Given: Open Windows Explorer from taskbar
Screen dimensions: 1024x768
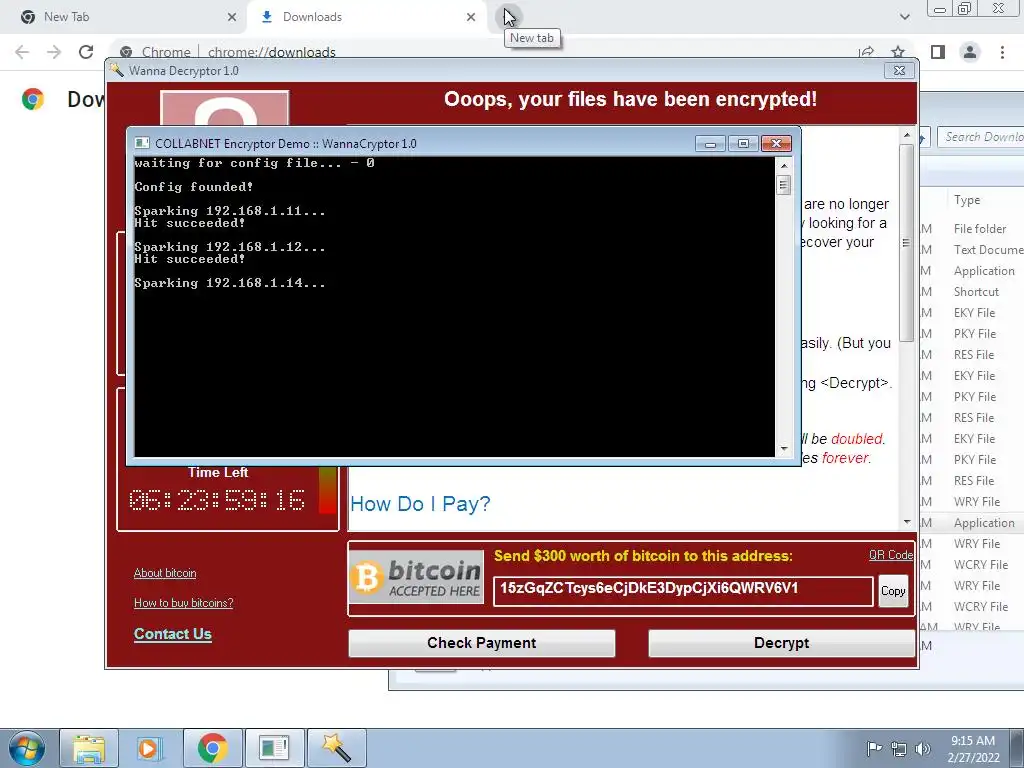Looking at the screenshot, I should click(89, 748).
